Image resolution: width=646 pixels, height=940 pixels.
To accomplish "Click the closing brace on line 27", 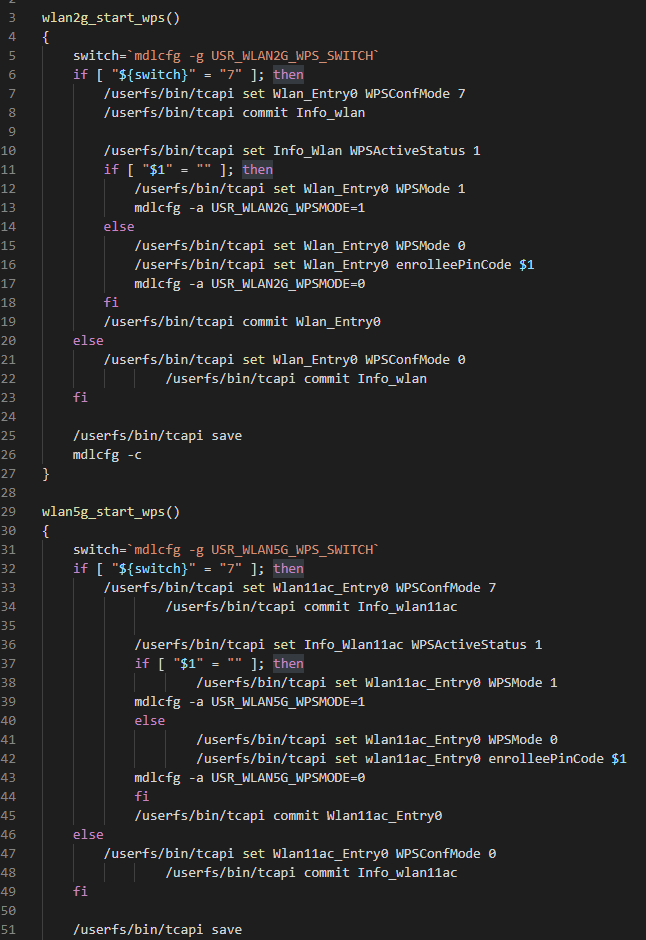I will [46, 474].
